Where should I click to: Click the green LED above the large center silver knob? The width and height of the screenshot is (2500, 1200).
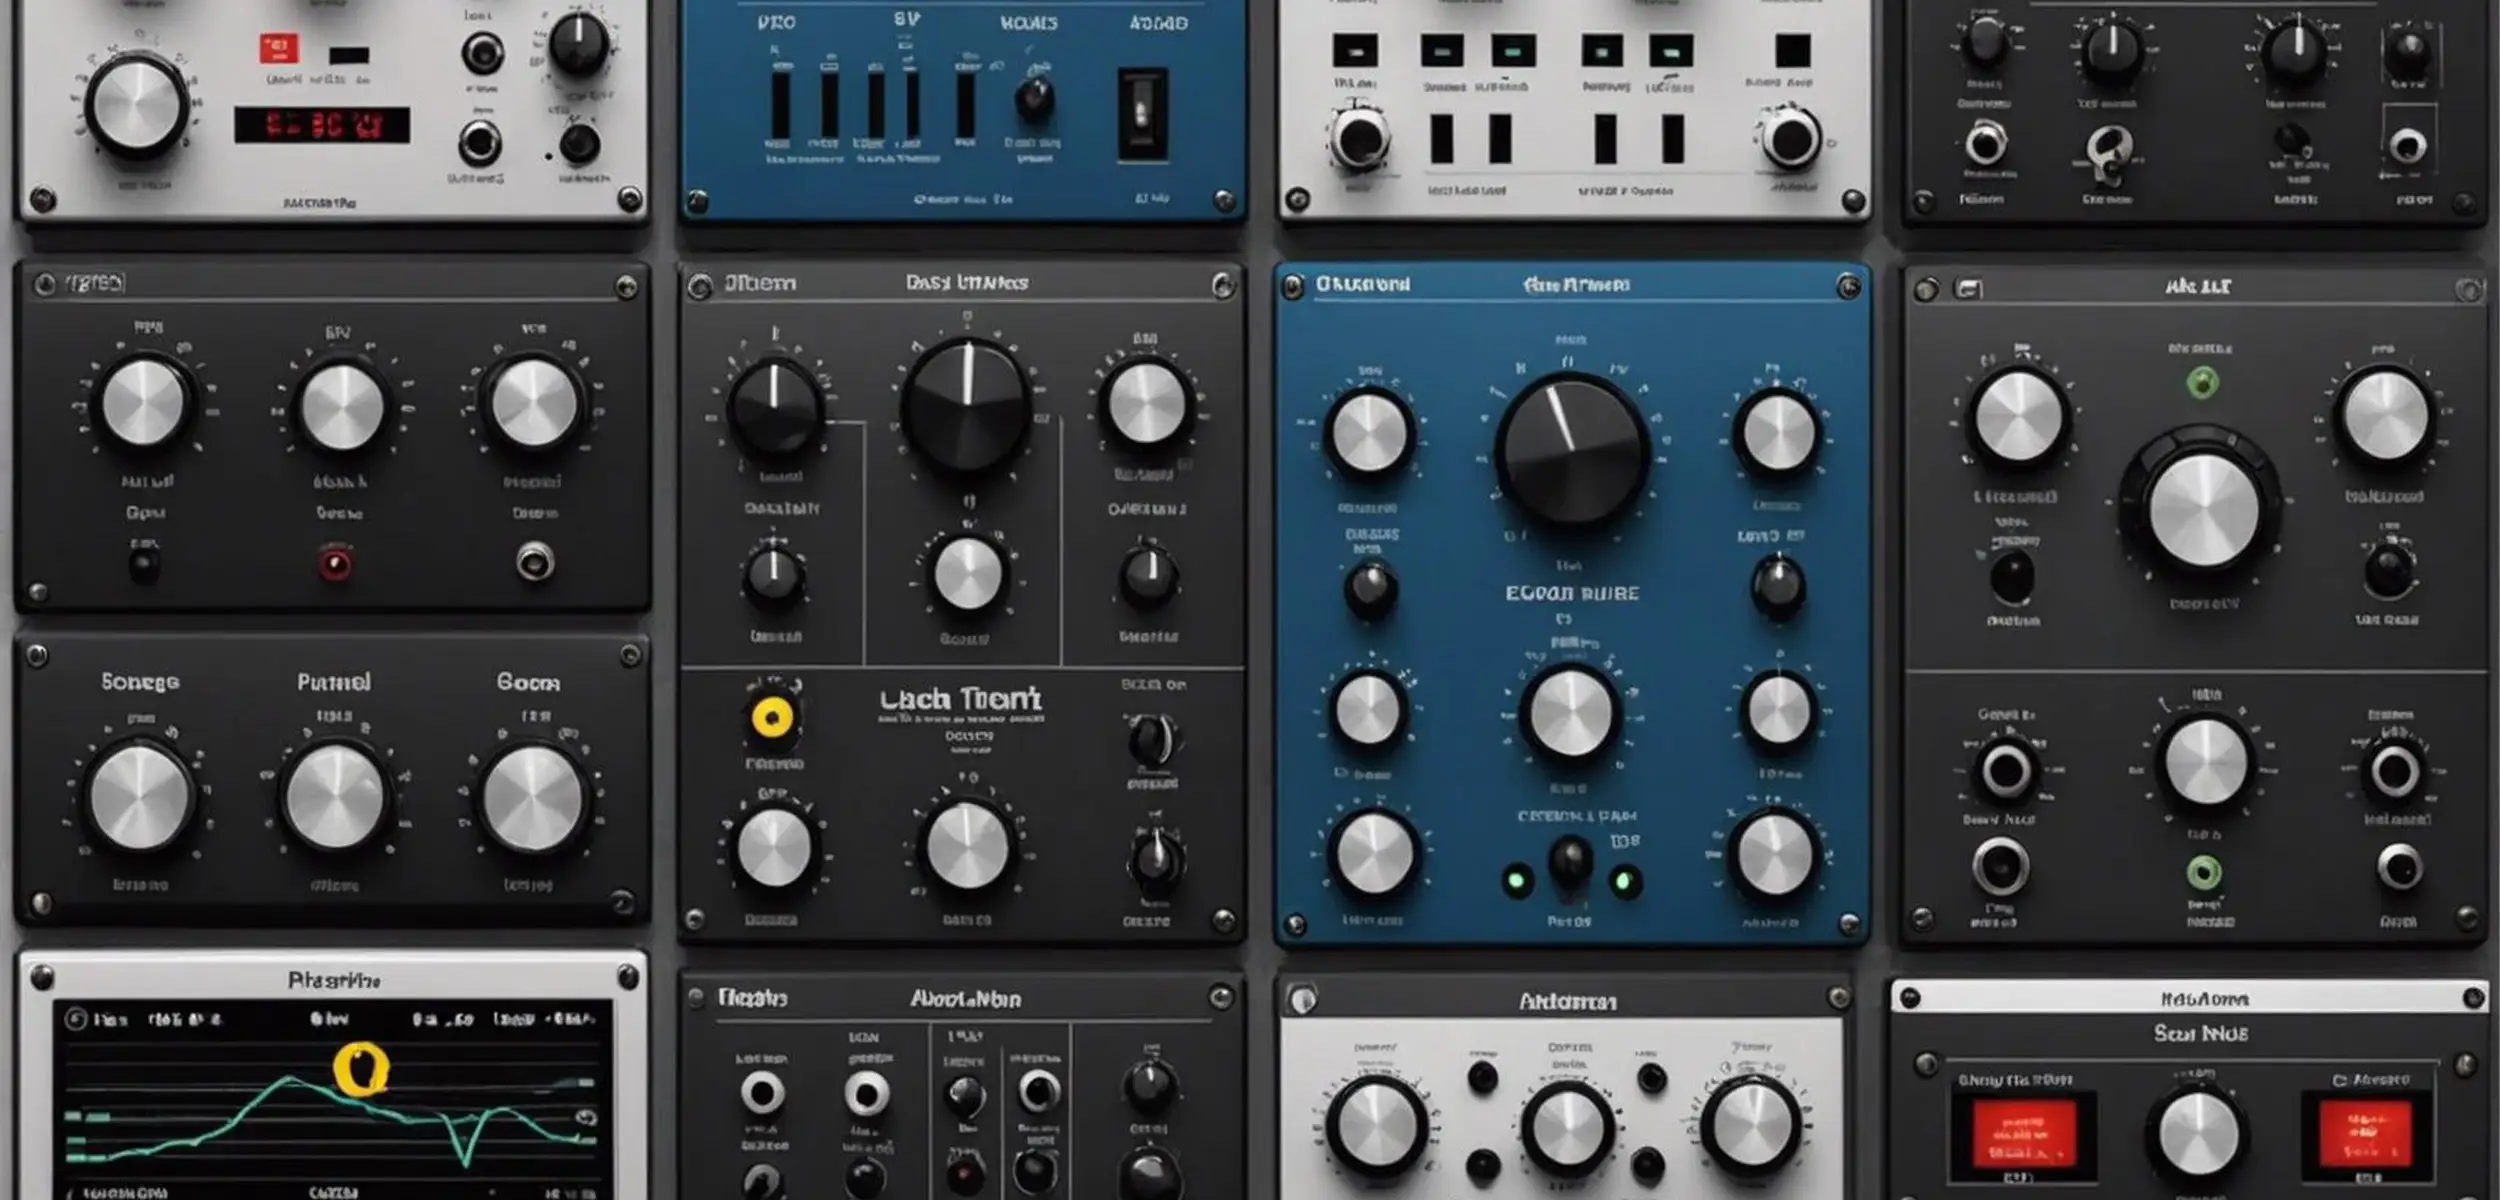pyautogui.click(x=2203, y=382)
